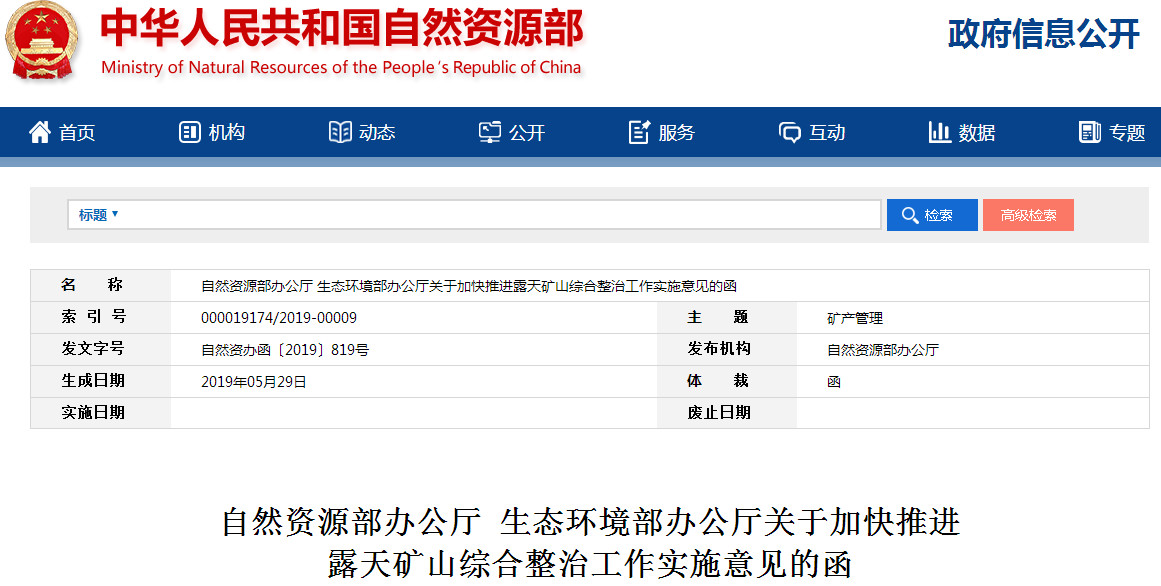Expand the 标题 search field dropdown
The image size is (1161, 586).
click(x=98, y=215)
